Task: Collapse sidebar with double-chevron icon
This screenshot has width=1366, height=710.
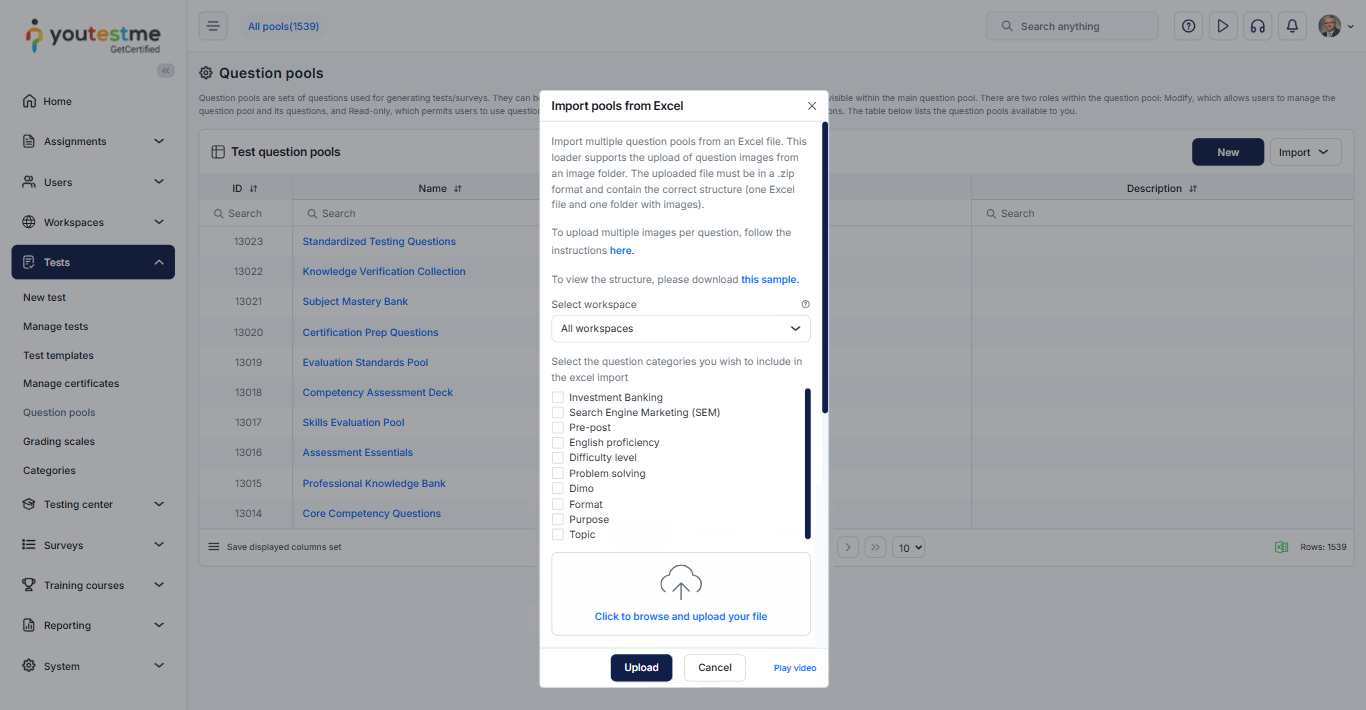Action: point(166,70)
